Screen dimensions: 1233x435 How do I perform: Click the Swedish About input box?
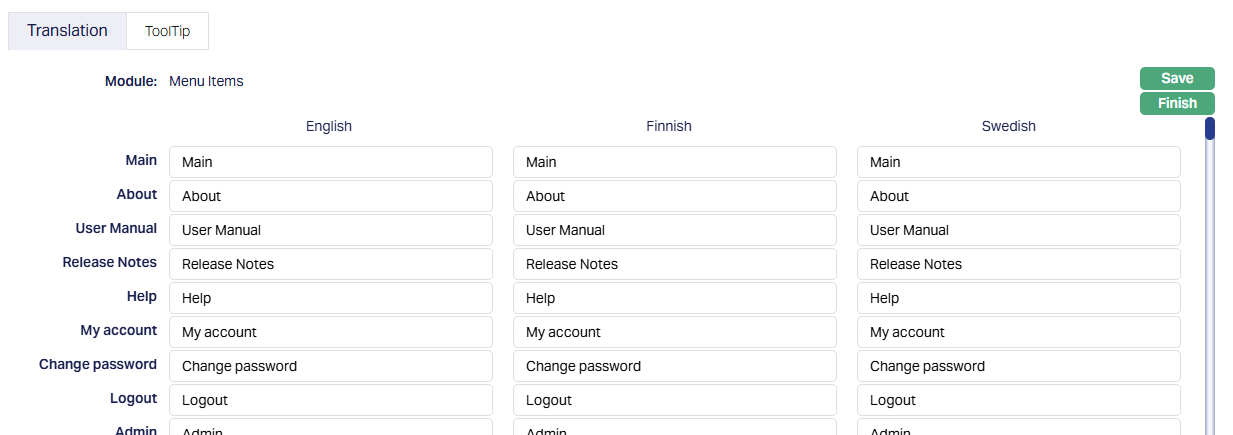[x=1018, y=196]
